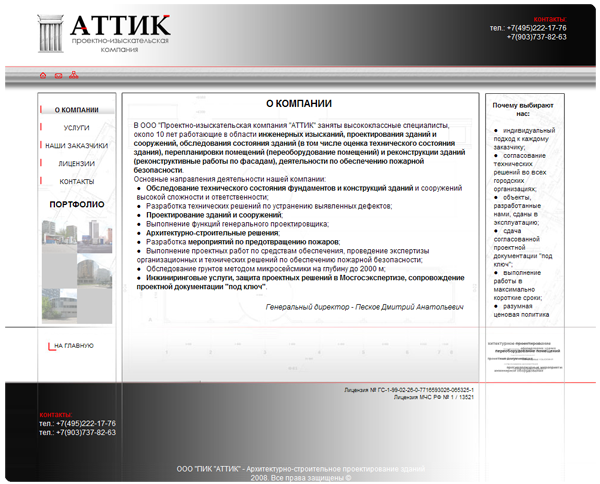Click 2008. Все права защищены footer text
Image resolution: width=600 pixels, height=484 pixels.
(301, 478)
